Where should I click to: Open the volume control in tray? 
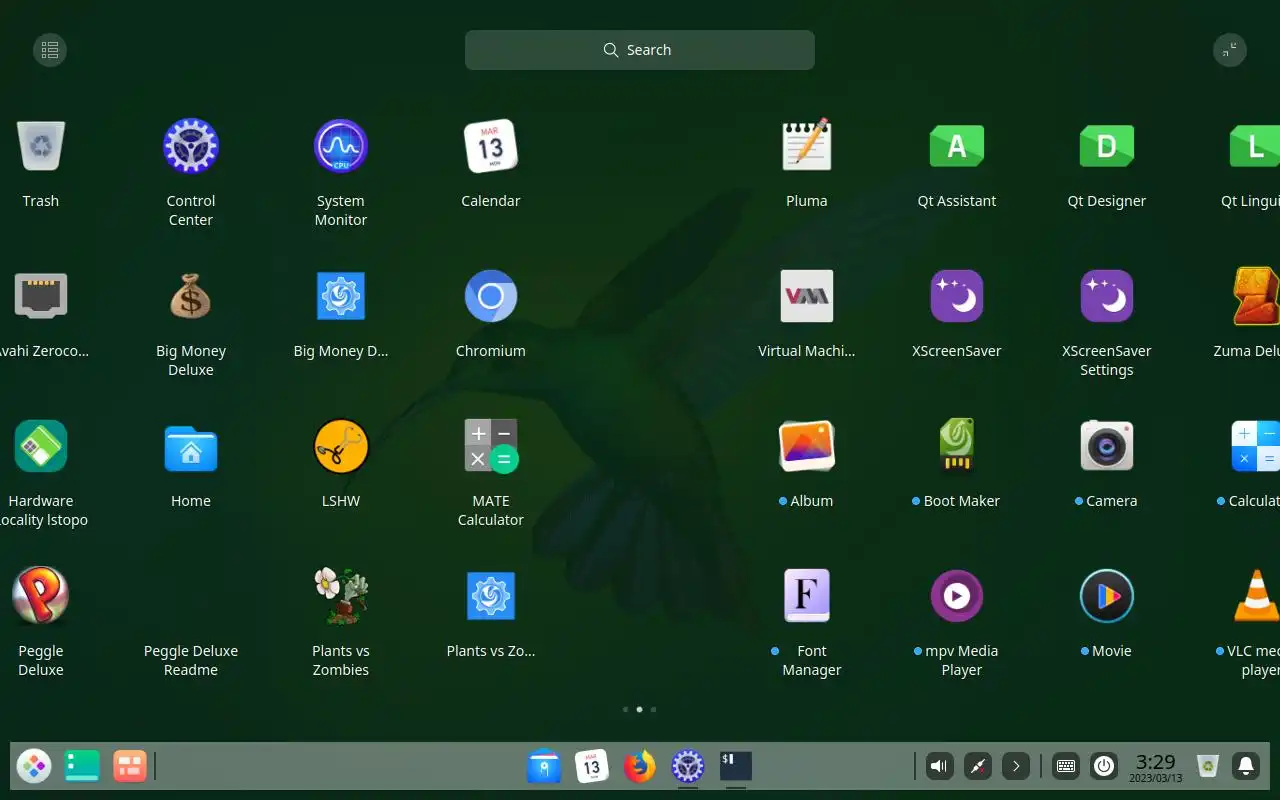point(940,767)
